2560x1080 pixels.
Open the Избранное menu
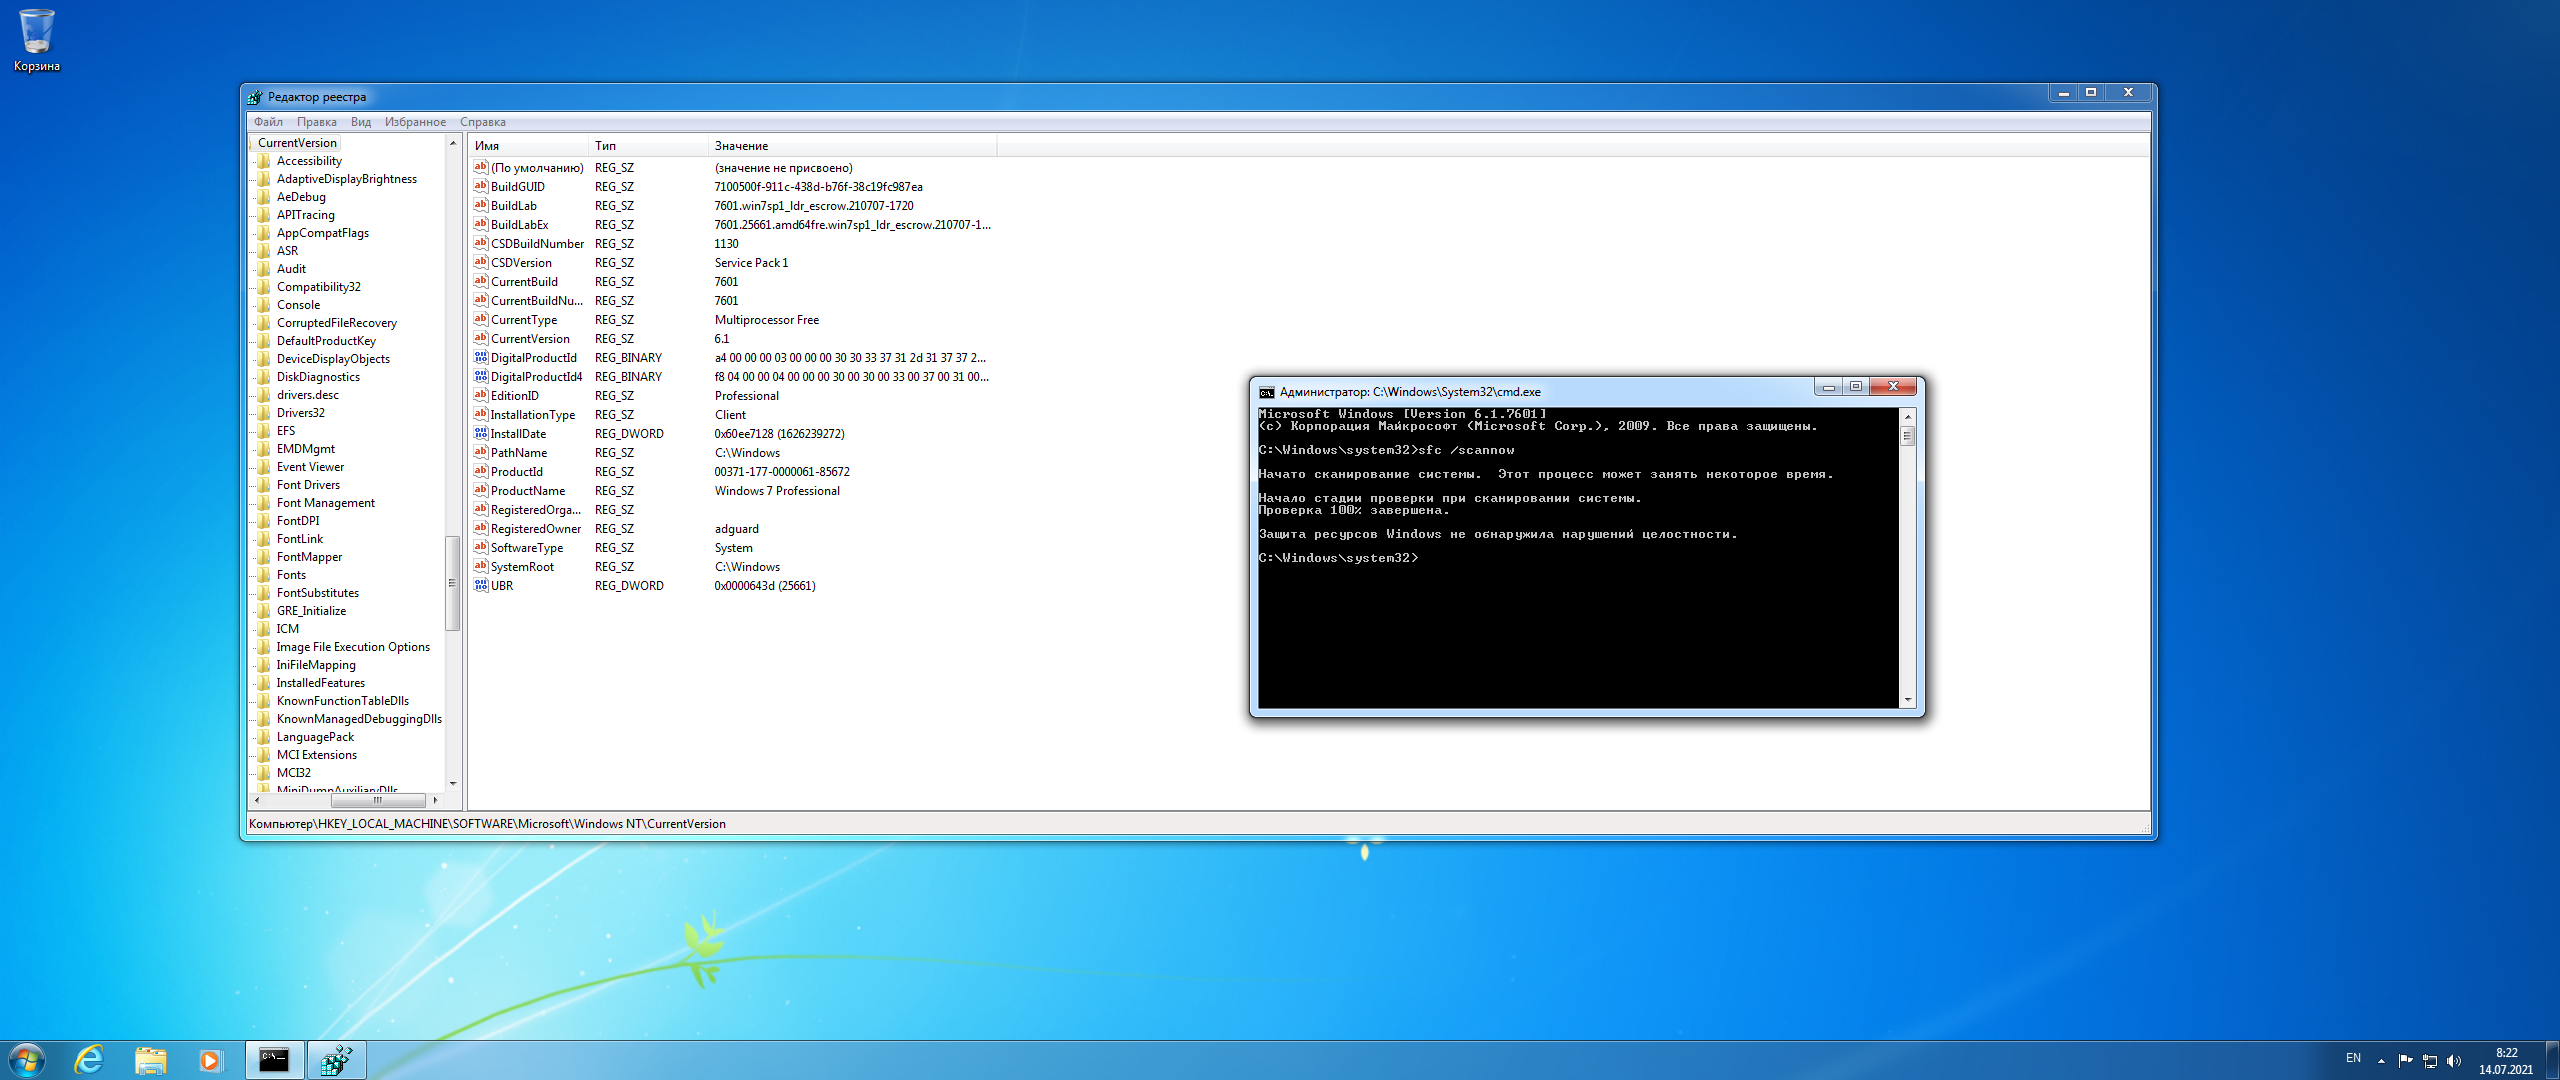(415, 122)
